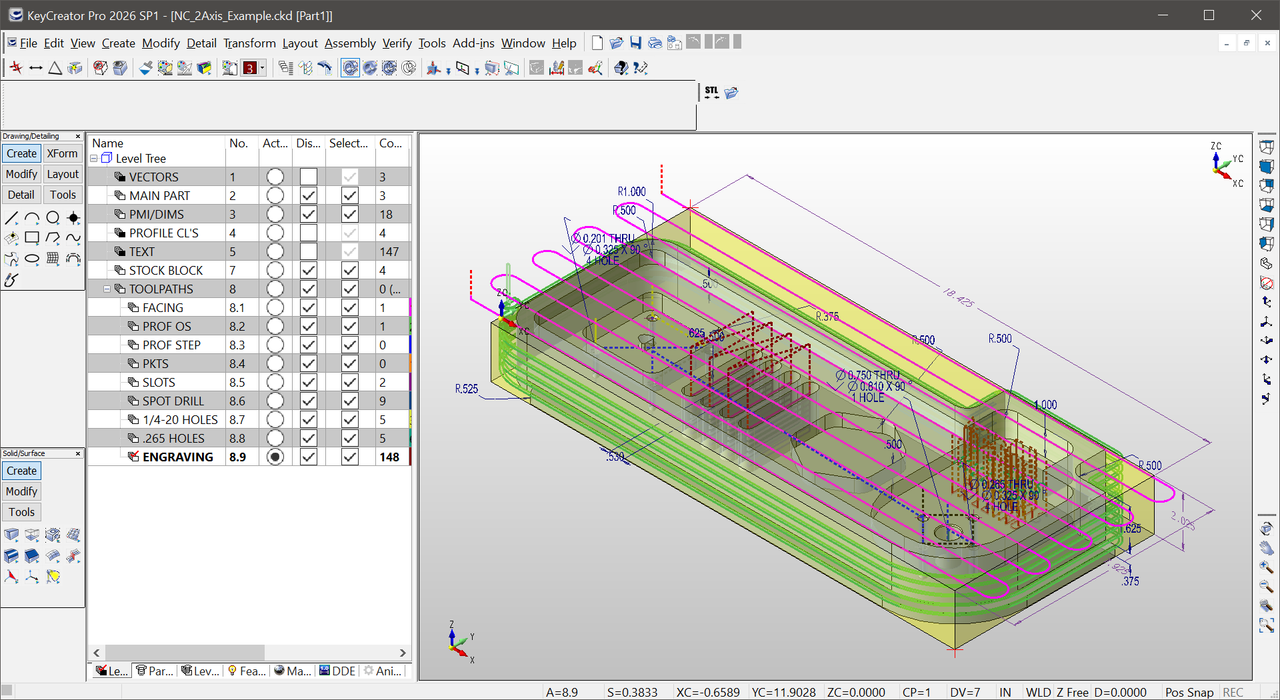Click the FACING level magenta color swatch
The width and height of the screenshot is (1280, 700).
[x=410, y=308]
